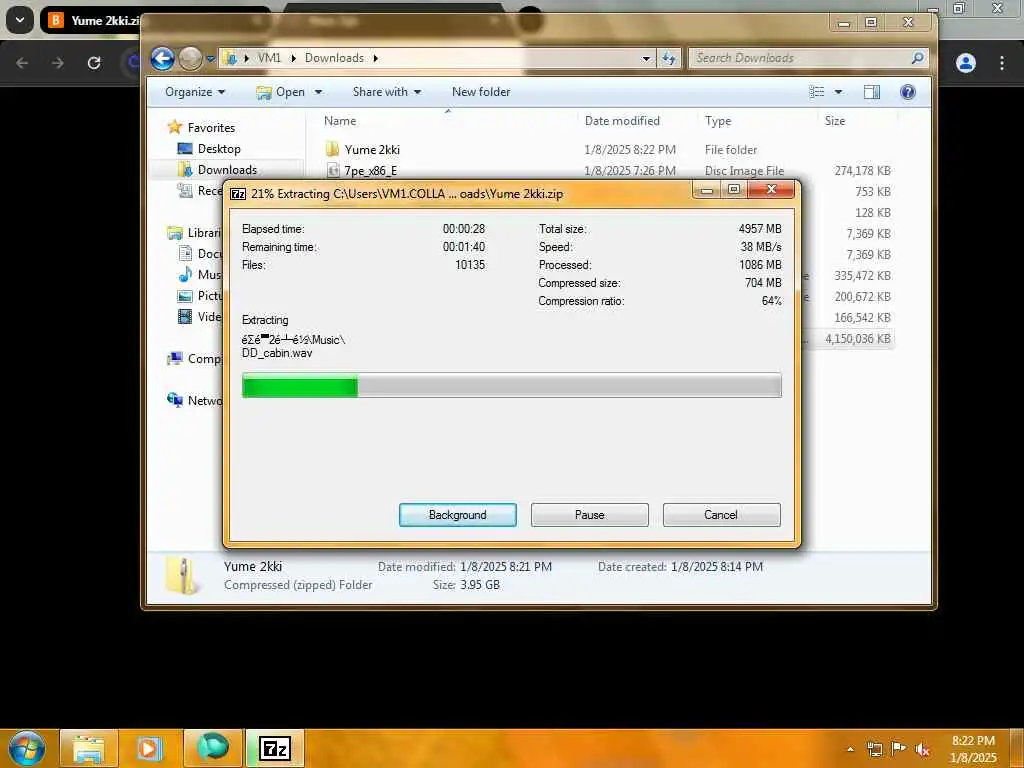Go back in Explorer window
This screenshot has height=768, width=1024.
pyautogui.click(x=163, y=59)
